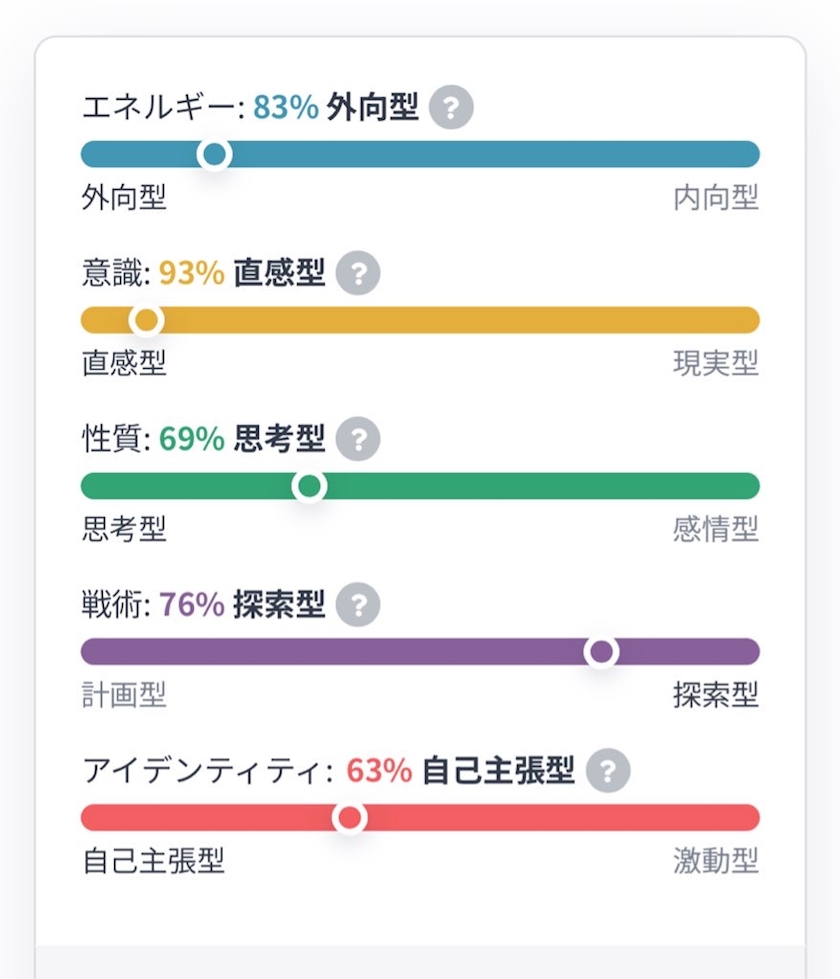840x979 pixels.
Task: Open help icon beside エネルギー 外向型
Action: 451,107
